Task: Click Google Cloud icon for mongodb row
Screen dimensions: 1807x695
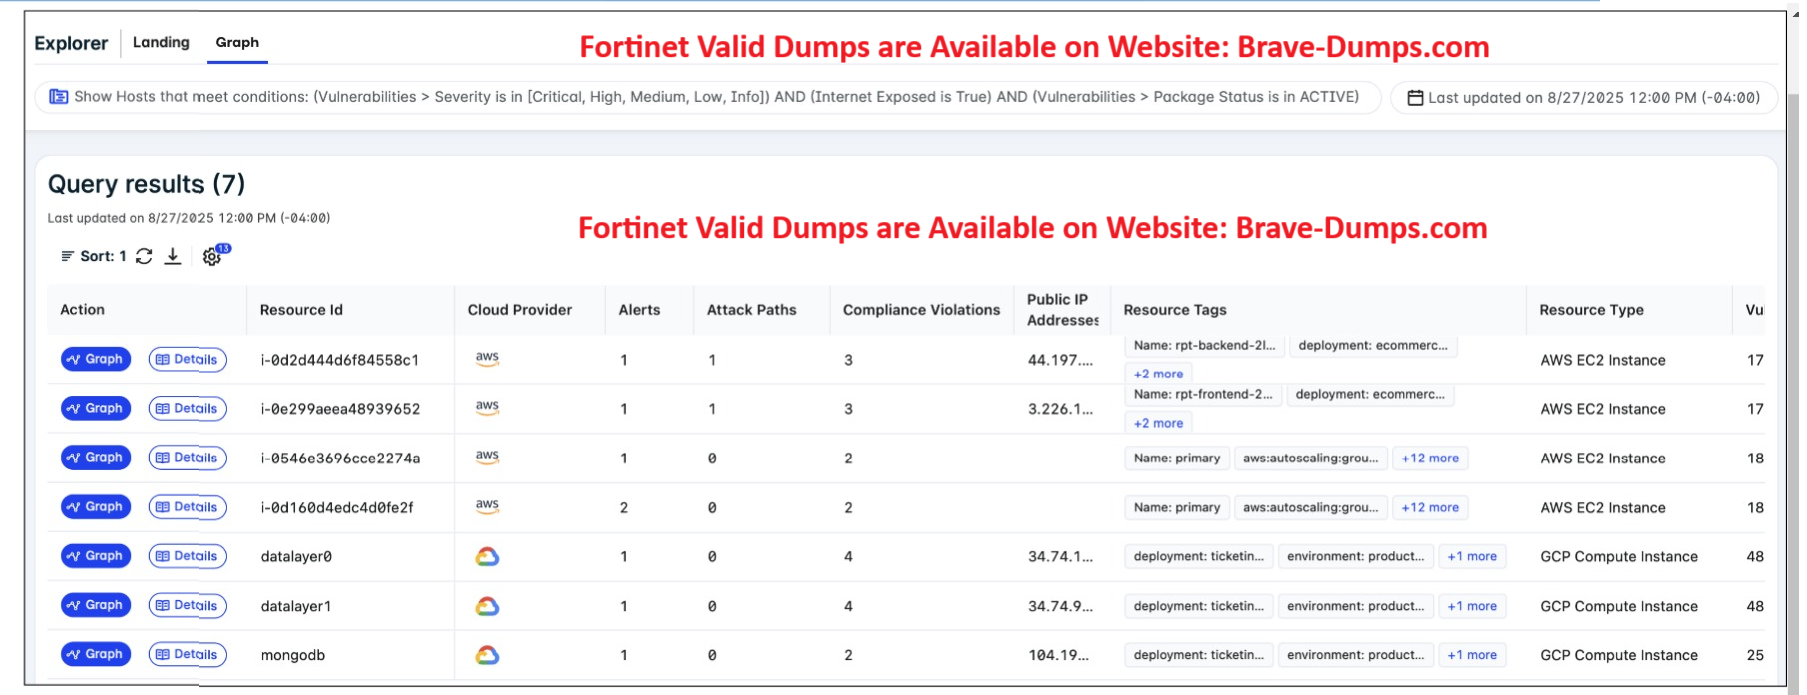Action: click(487, 655)
